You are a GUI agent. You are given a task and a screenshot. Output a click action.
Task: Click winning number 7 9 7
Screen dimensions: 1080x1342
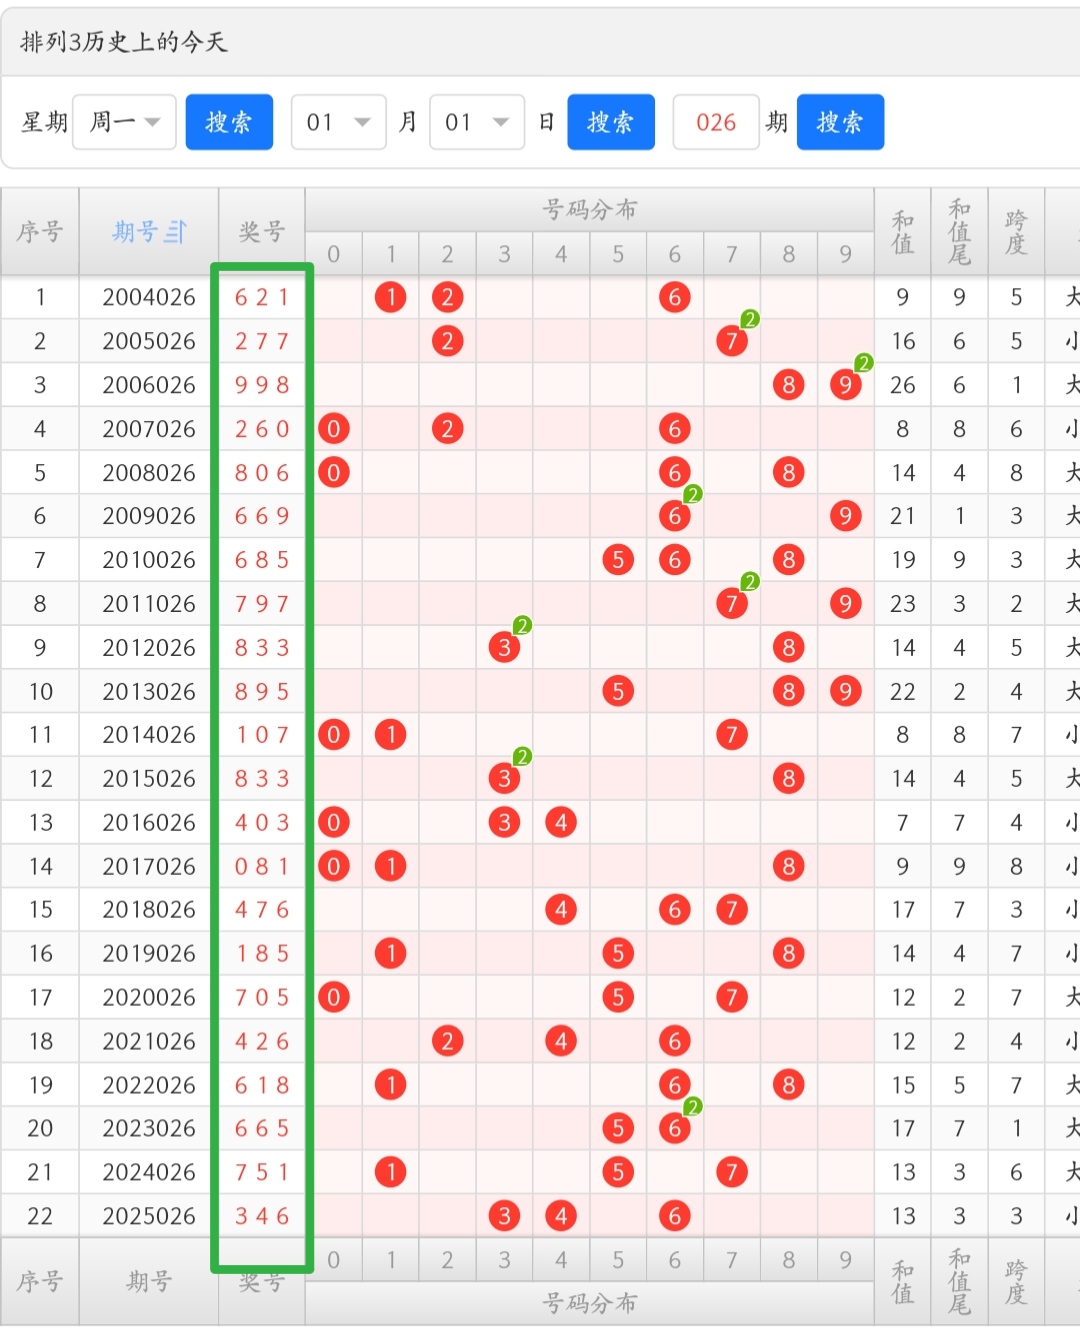262,604
